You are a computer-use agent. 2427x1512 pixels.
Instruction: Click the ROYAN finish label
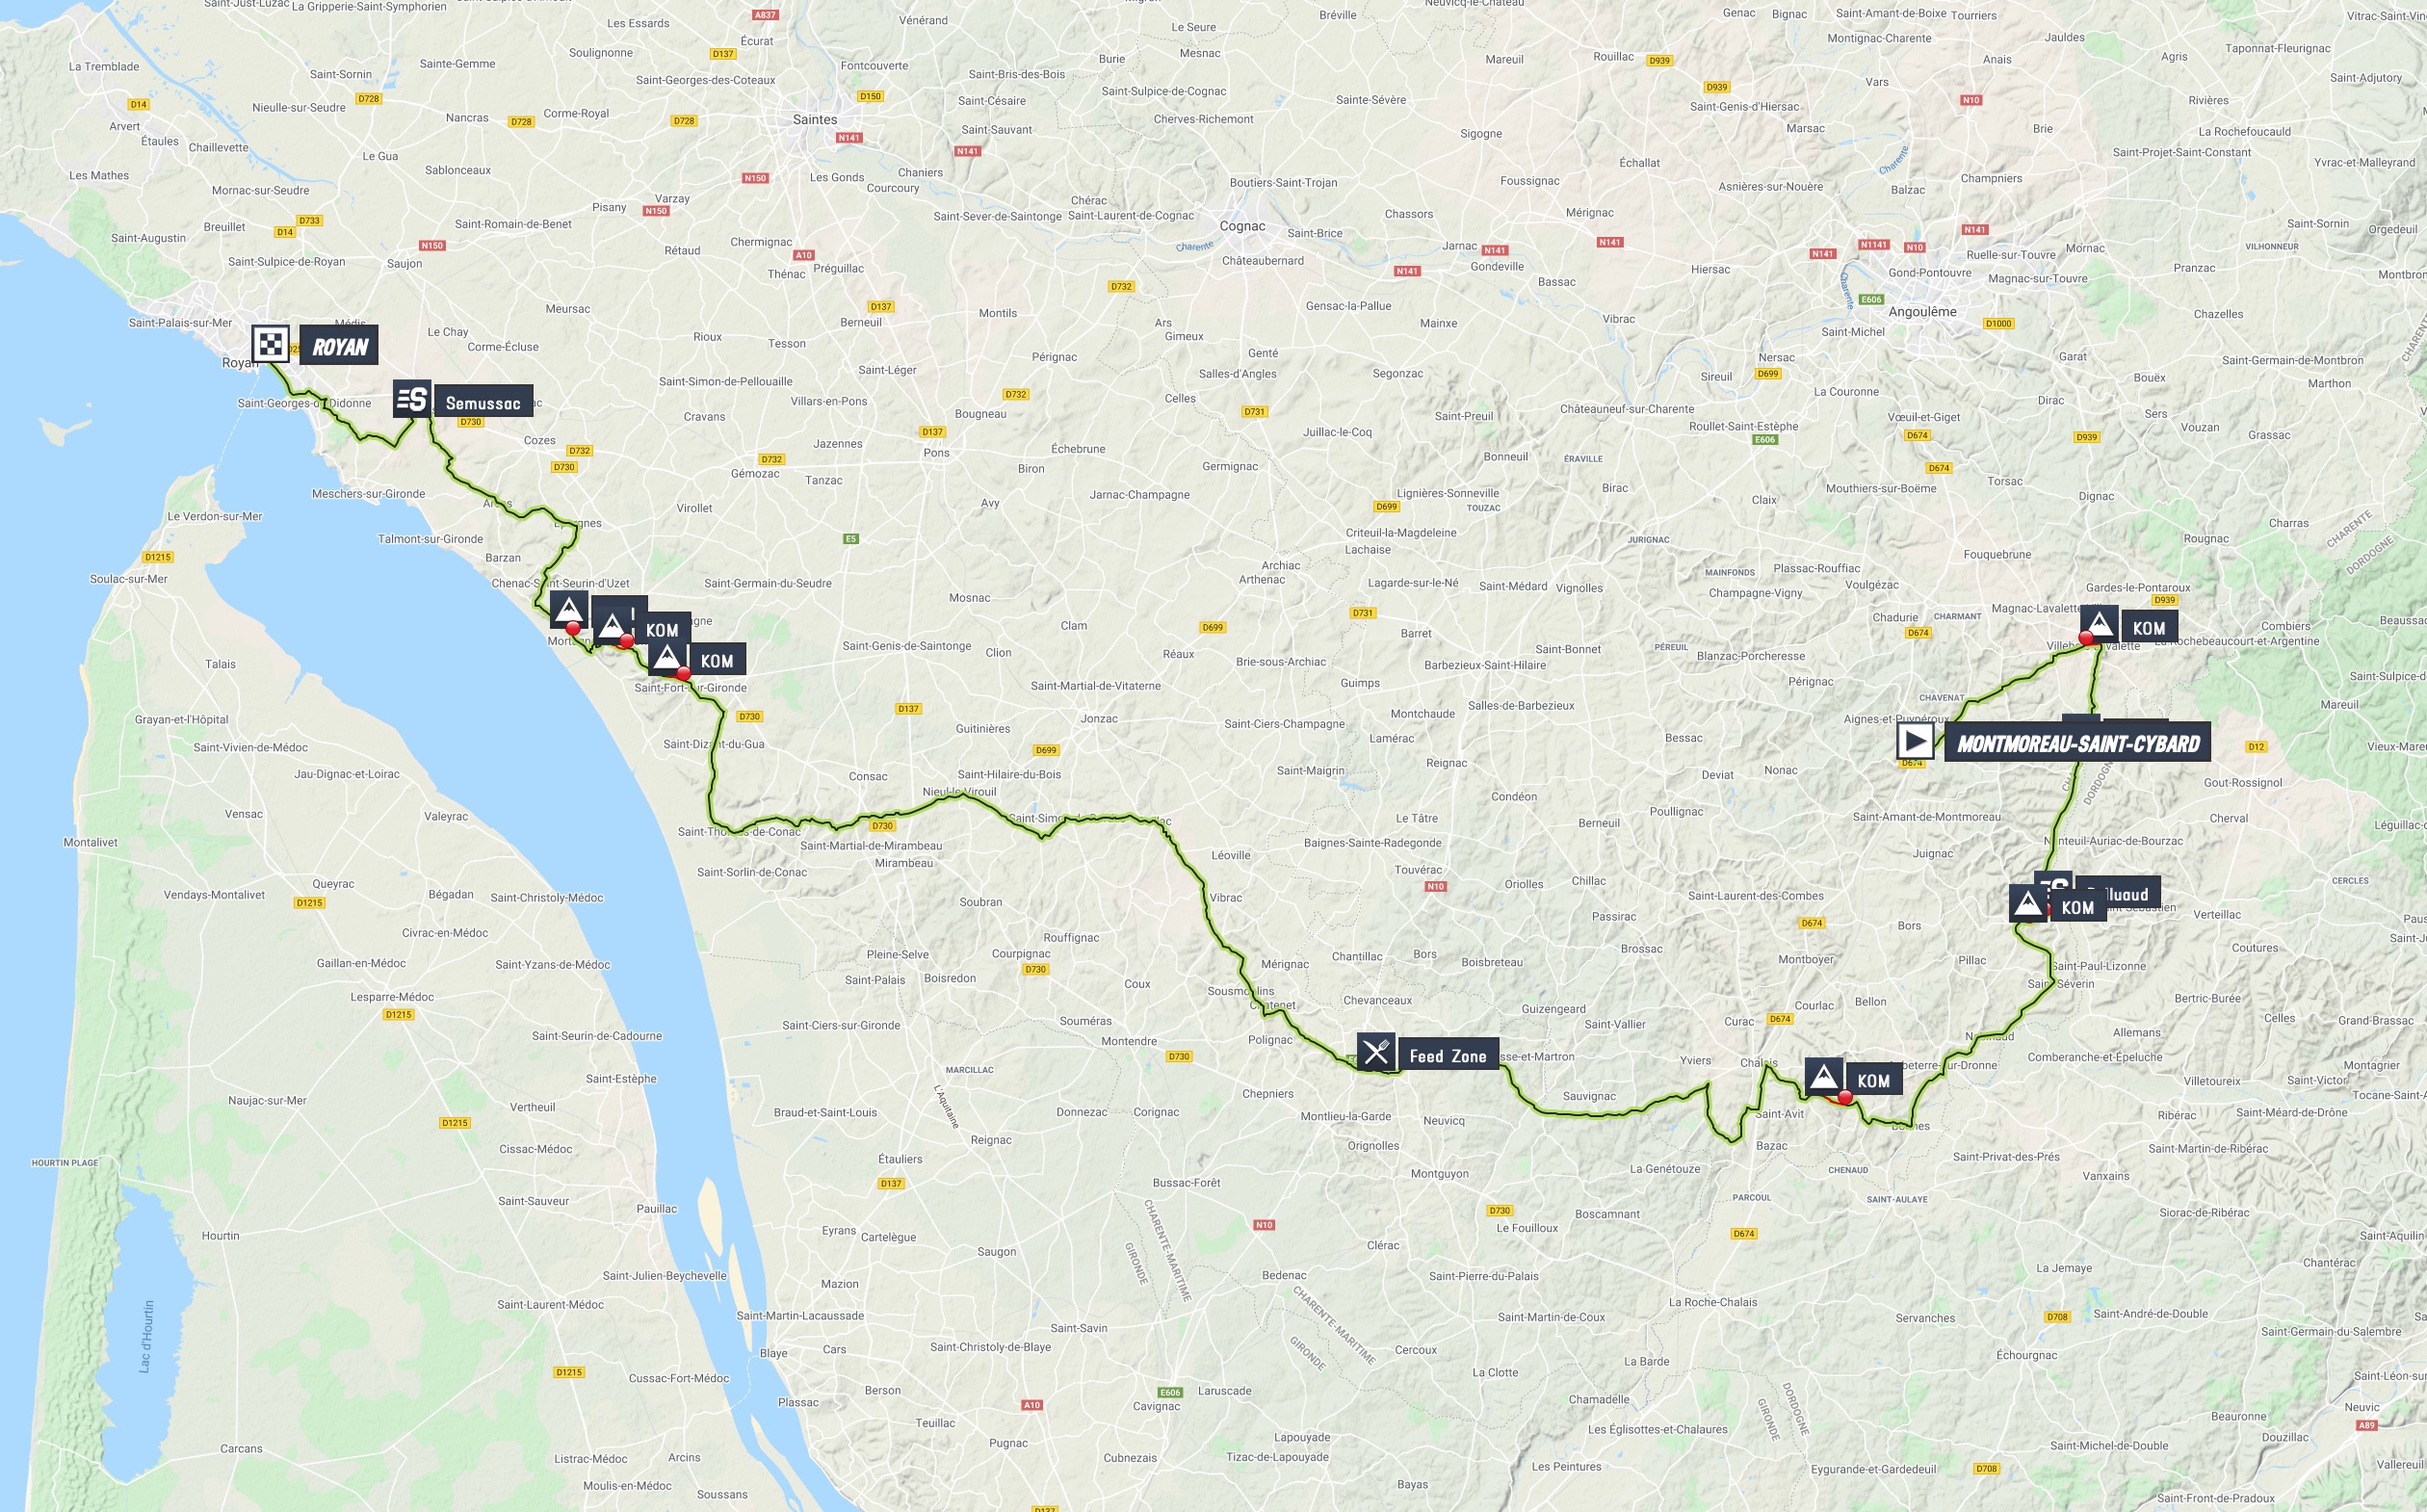pos(339,346)
